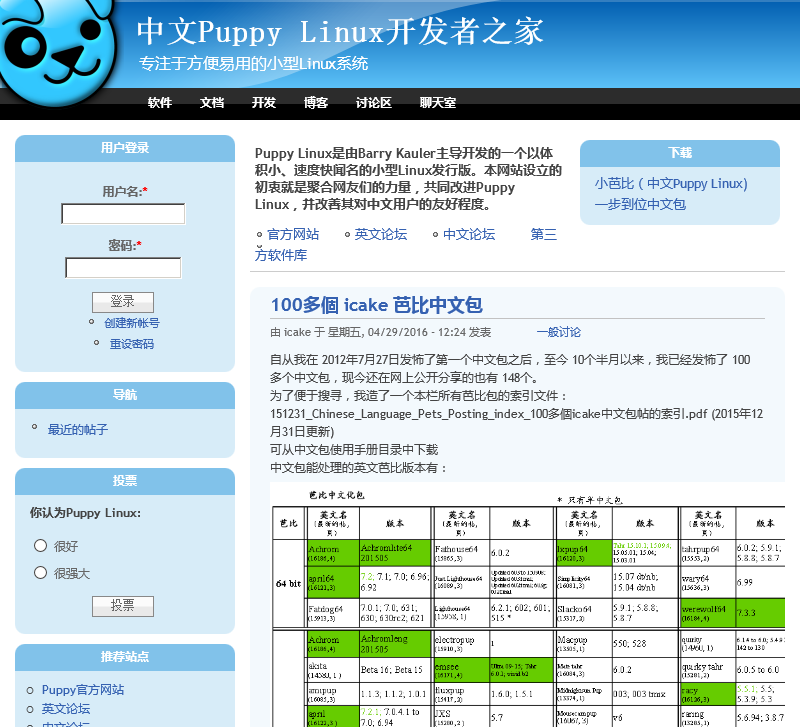The height and width of the screenshot is (727, 800).
Task: Click the 64 bit row label
Action: tap(289, 583)
